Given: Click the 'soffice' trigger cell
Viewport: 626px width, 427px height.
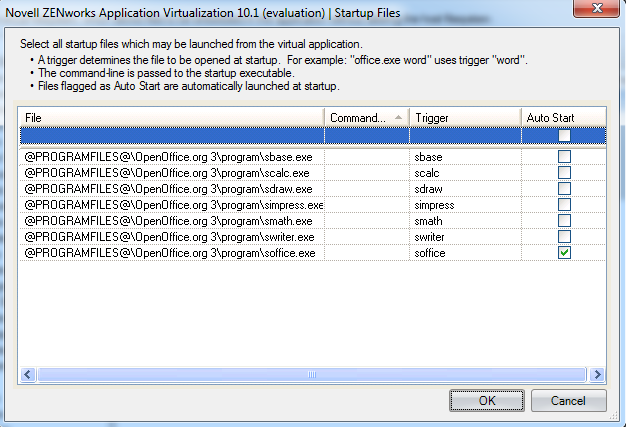Looking at the screenshot, I should tap(466, 253).
